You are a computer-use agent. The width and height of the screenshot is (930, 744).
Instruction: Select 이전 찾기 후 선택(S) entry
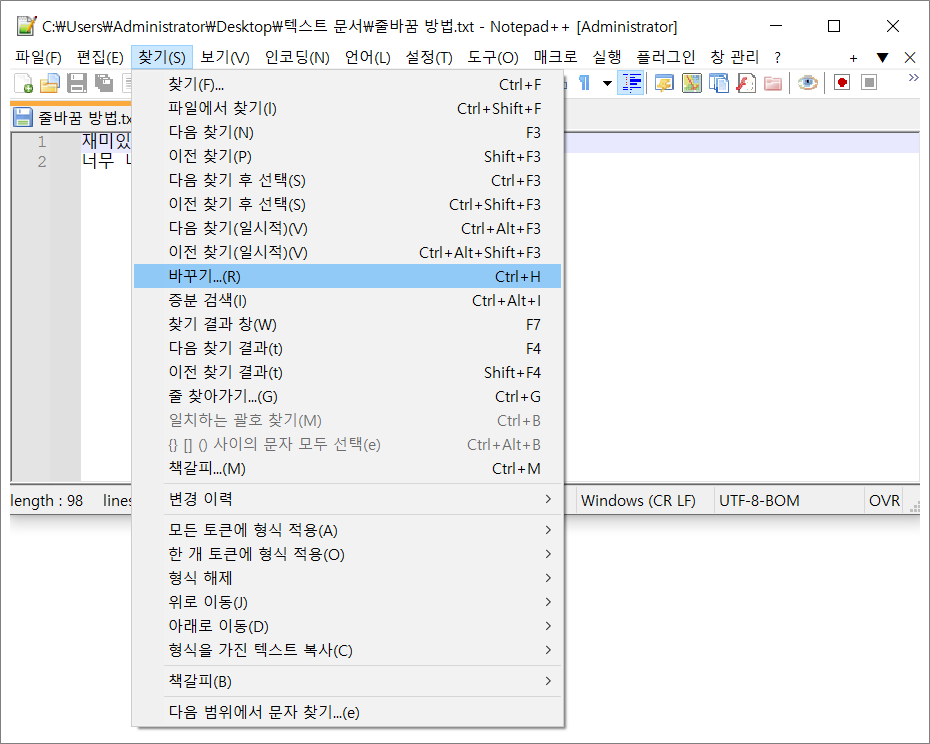point(348,204)
